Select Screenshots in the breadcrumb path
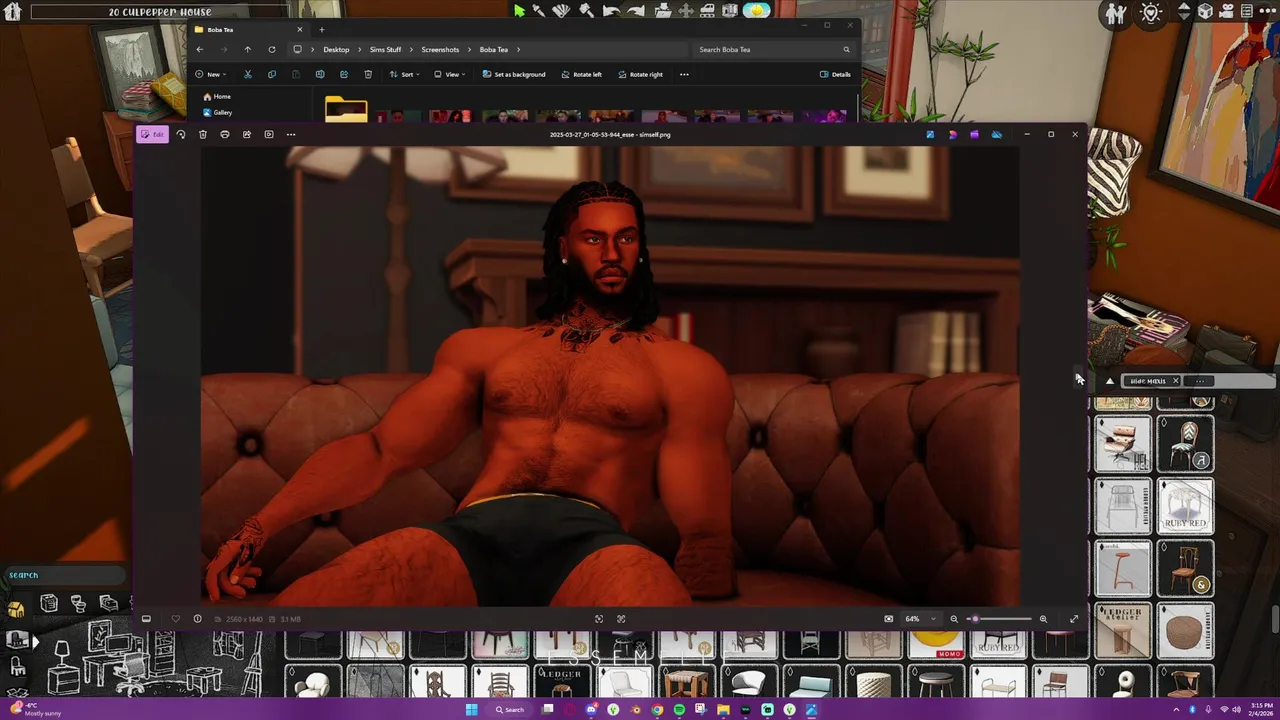The height and width of the screenshot is (720, 1280). (440, 49)
